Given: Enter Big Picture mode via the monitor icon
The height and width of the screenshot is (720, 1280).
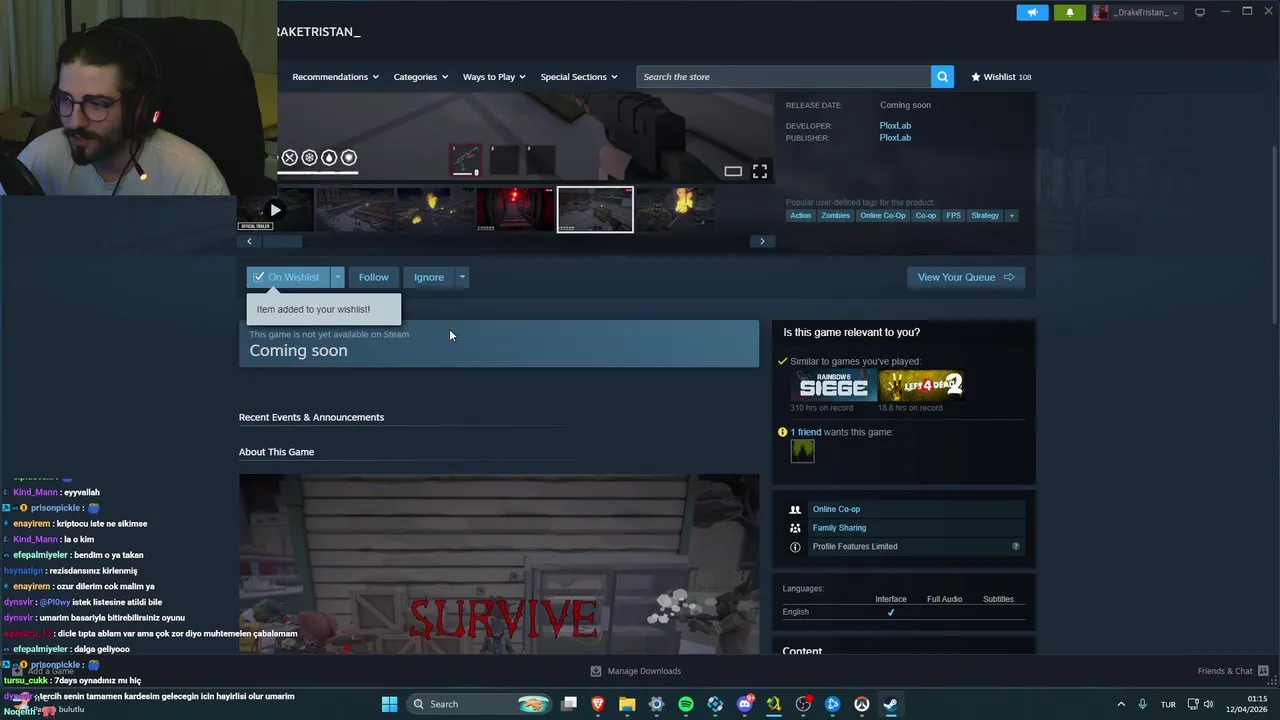Looking at the screenshot, I should (1200, 12).
